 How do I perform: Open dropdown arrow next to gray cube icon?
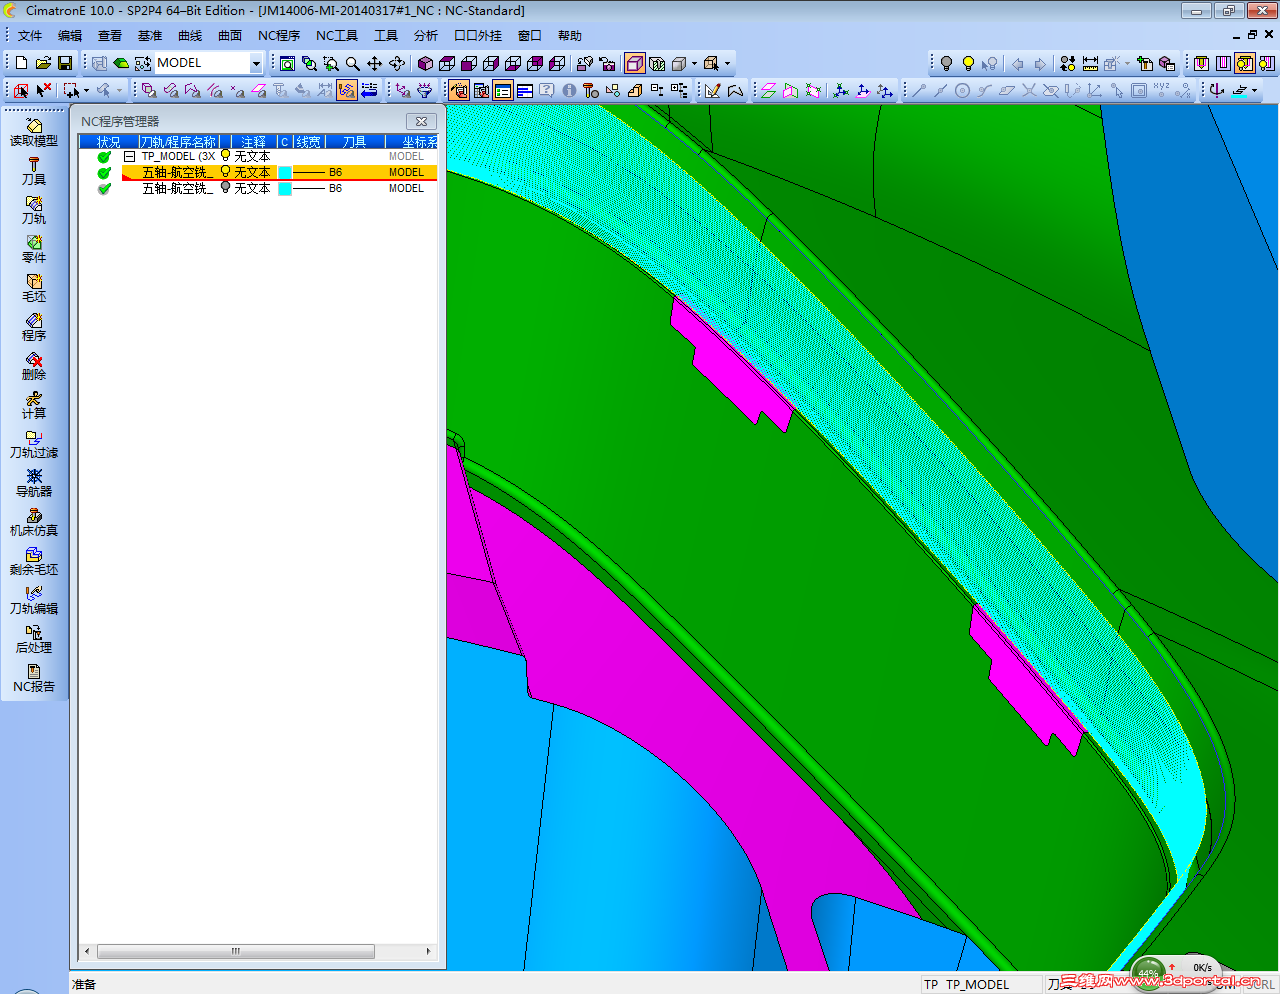(x=694, y=63)
